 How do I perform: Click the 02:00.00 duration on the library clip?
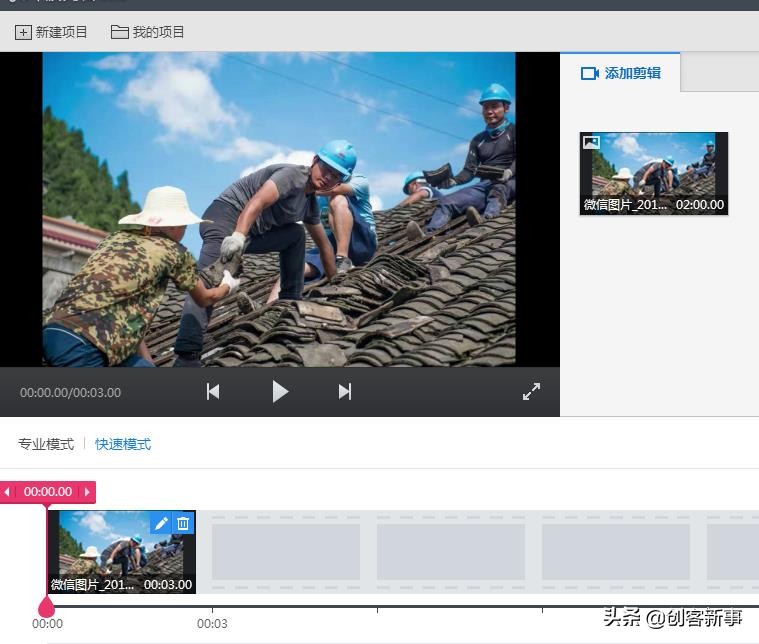[700, 205]
